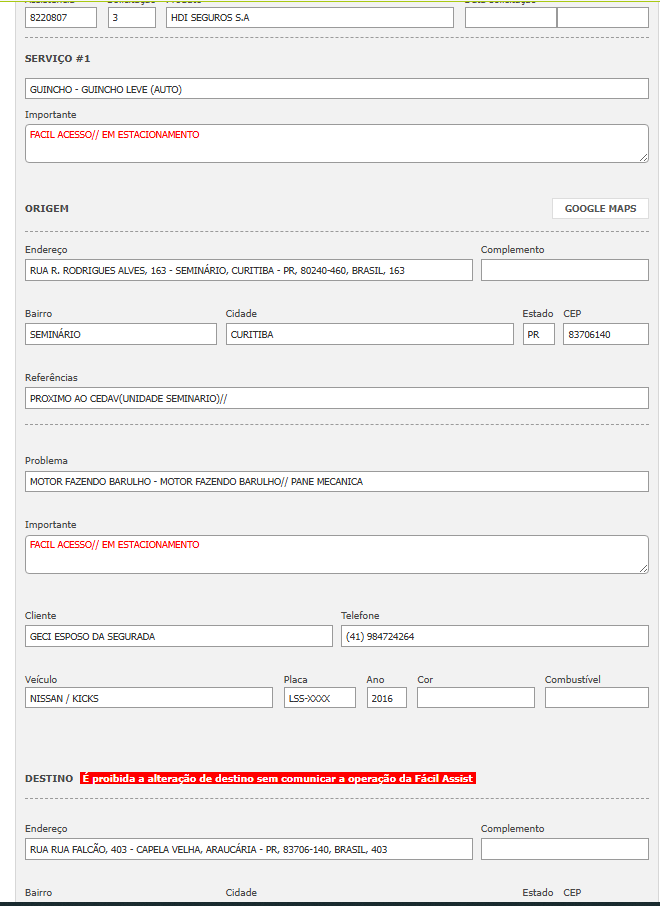This screenshot has width=660, height=906.
Task: Focus the origin Complemento field
Action: pyautogui.click(x=564, y=270)
